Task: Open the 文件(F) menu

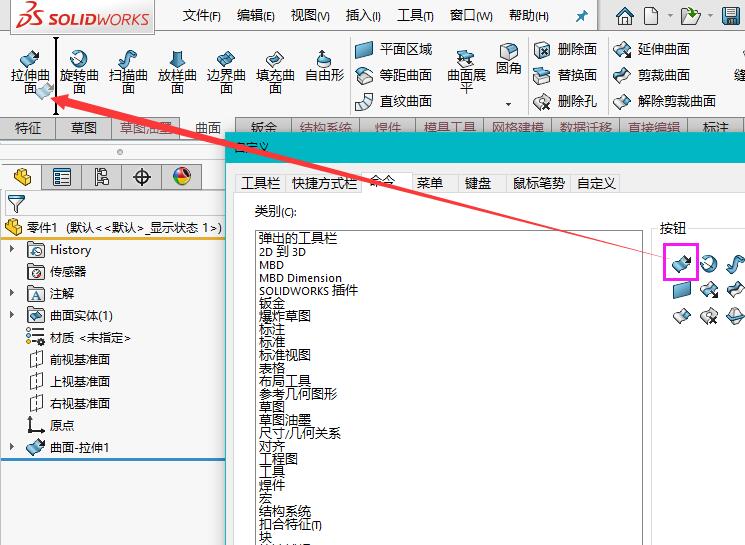Action: pos(201,16)
